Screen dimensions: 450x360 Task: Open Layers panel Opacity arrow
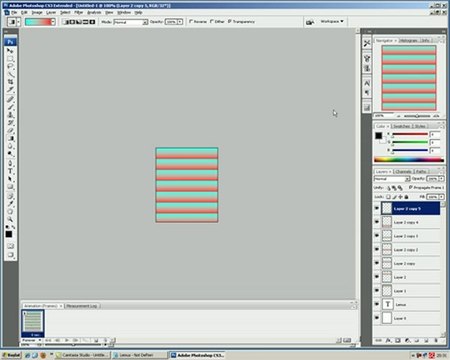441,179
